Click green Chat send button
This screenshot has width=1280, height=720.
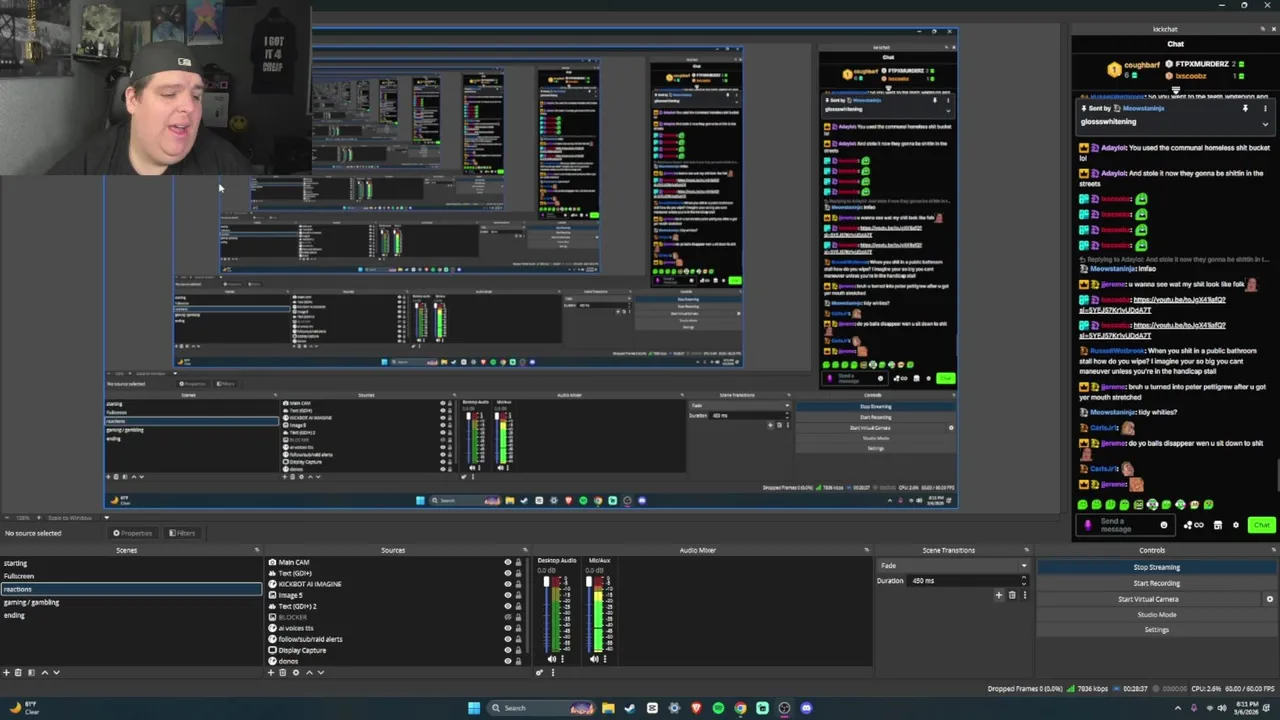coord(1262,525)
